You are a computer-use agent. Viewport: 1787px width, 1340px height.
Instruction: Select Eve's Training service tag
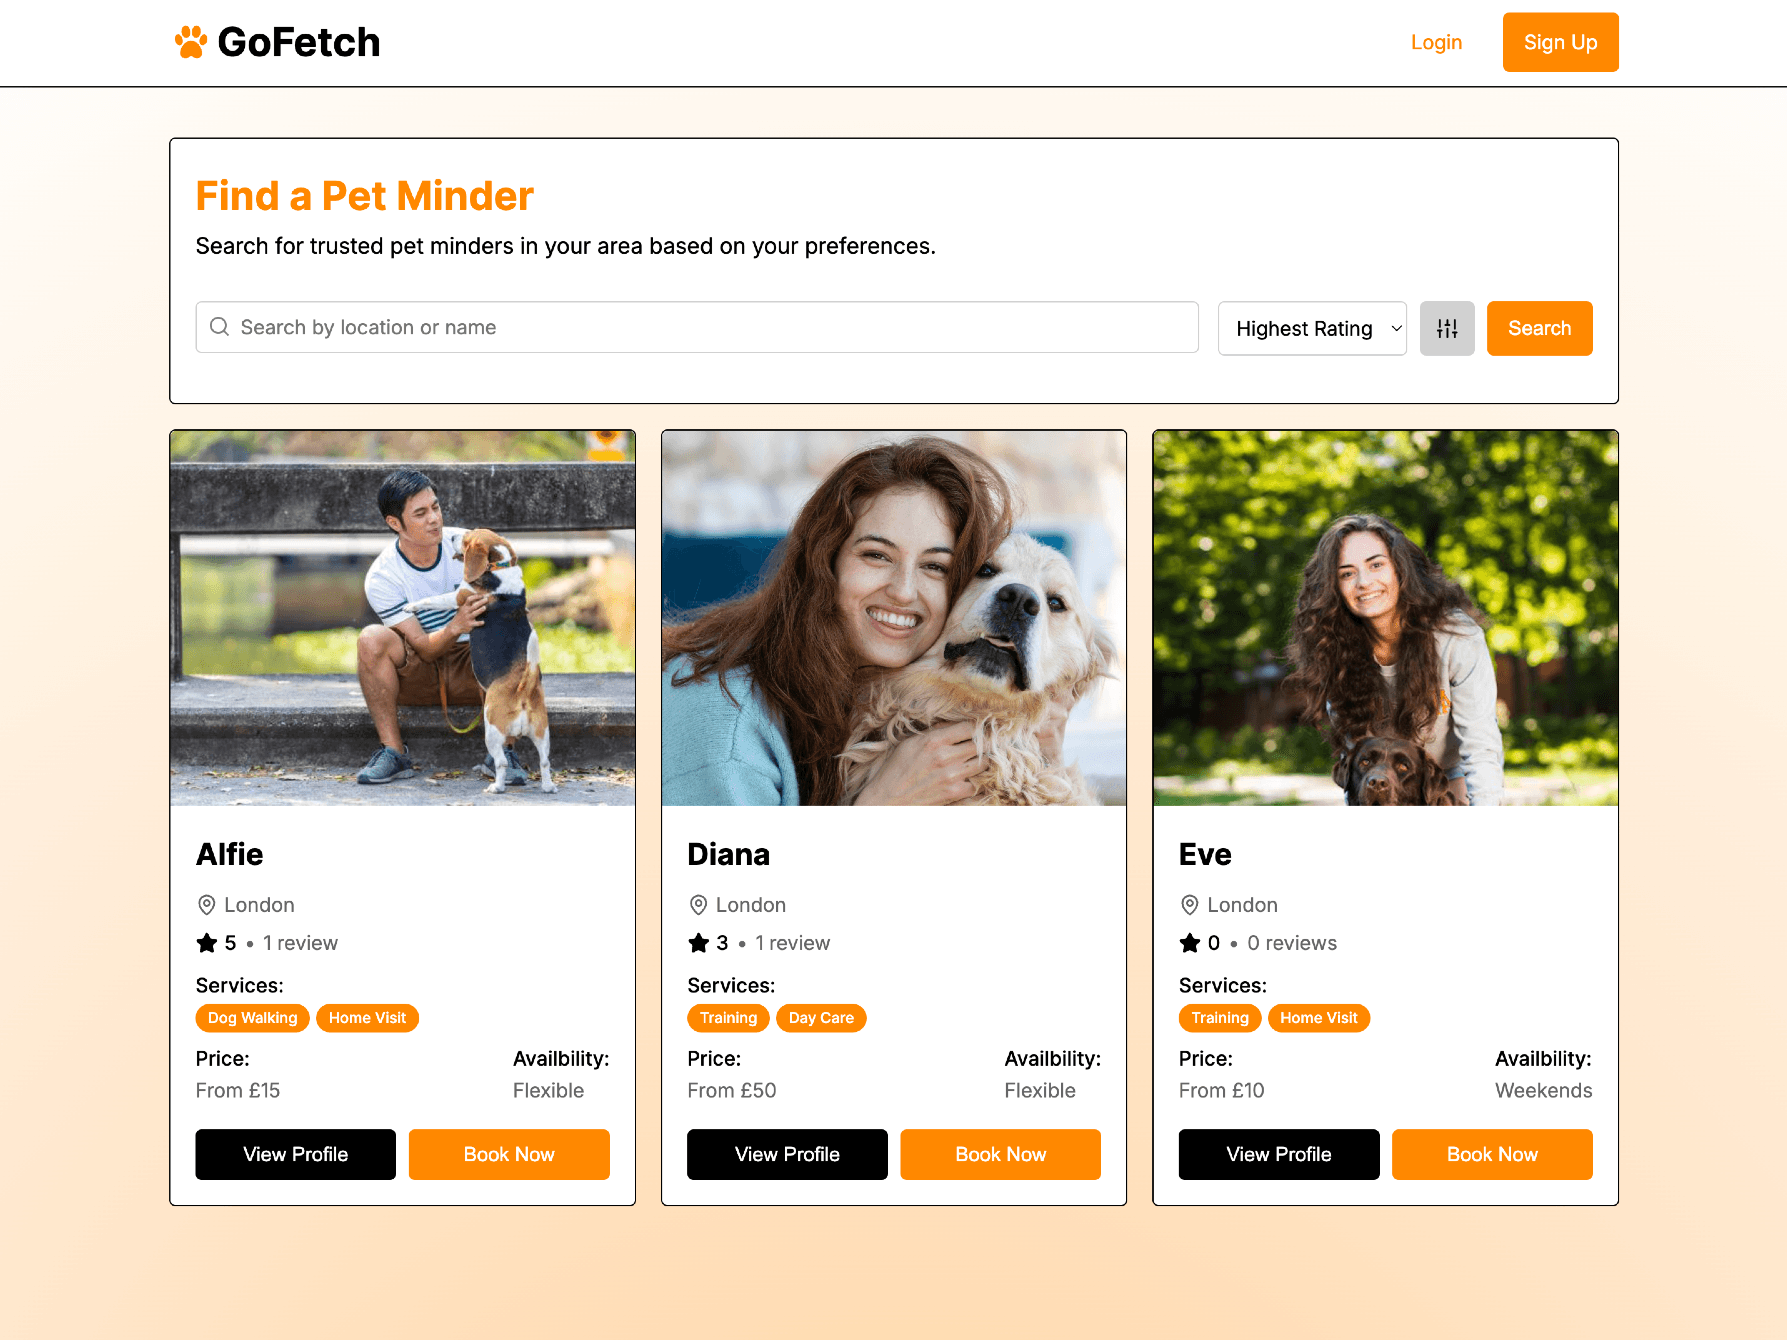point(1220,1018)
